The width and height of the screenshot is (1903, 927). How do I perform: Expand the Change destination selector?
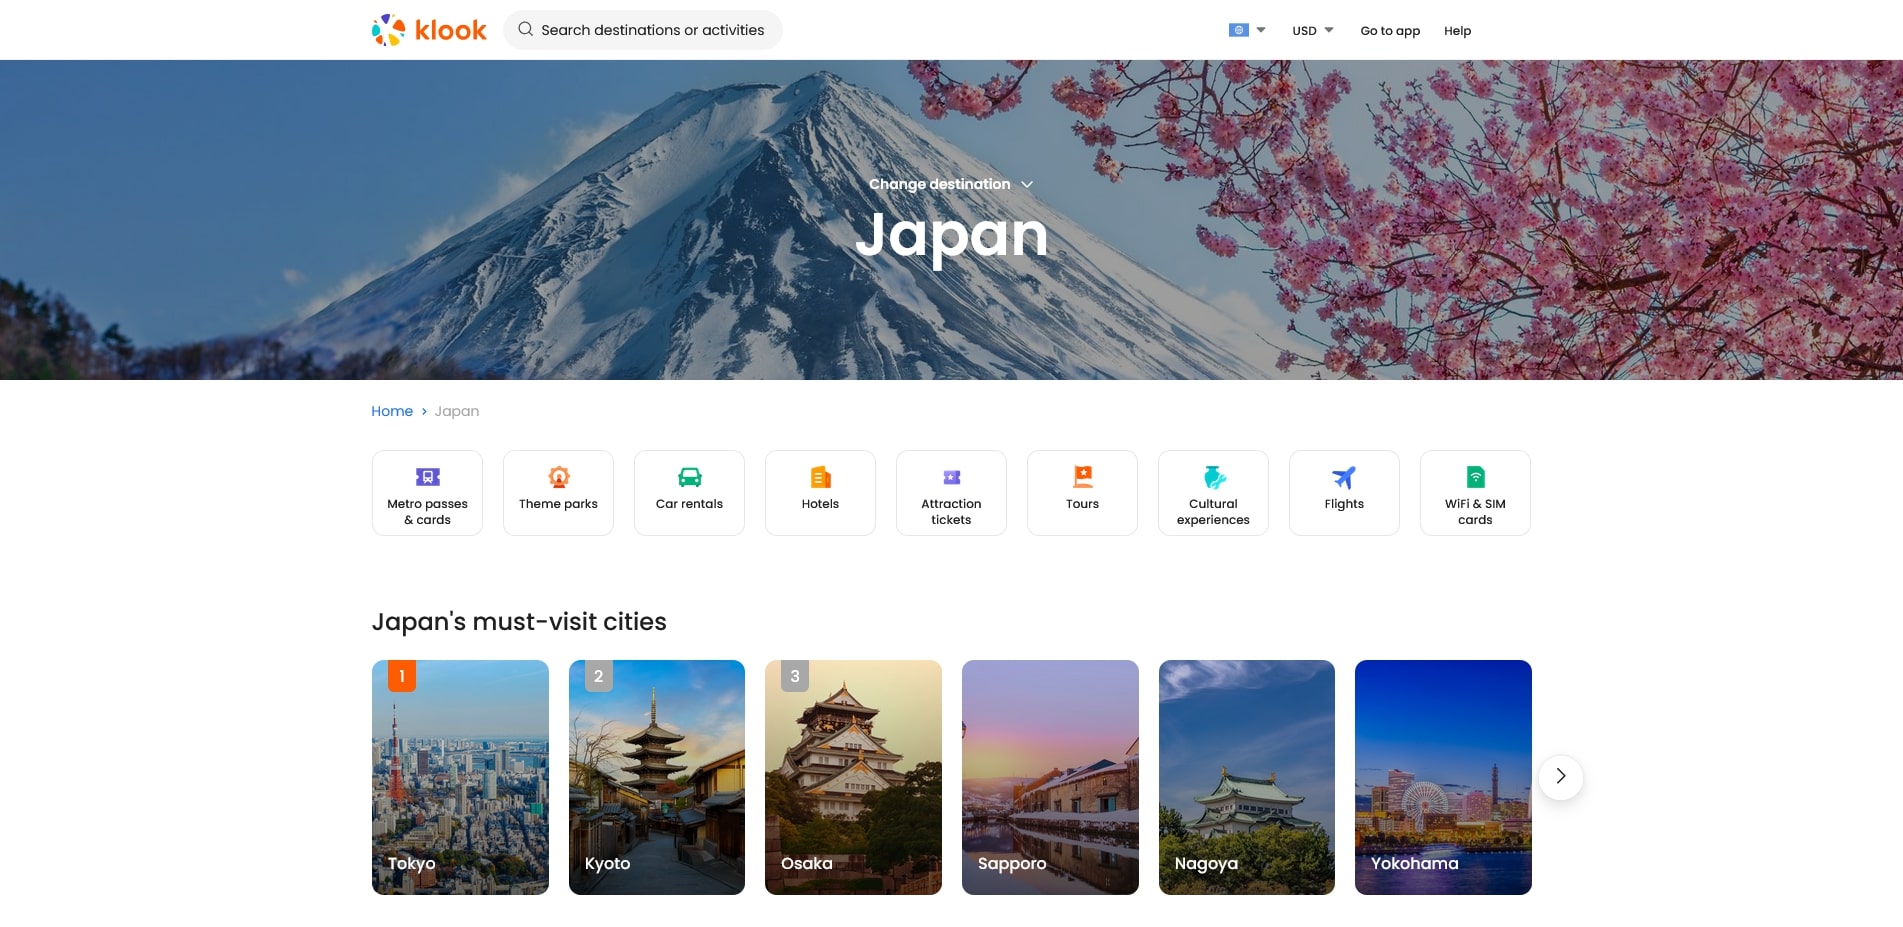950,184
